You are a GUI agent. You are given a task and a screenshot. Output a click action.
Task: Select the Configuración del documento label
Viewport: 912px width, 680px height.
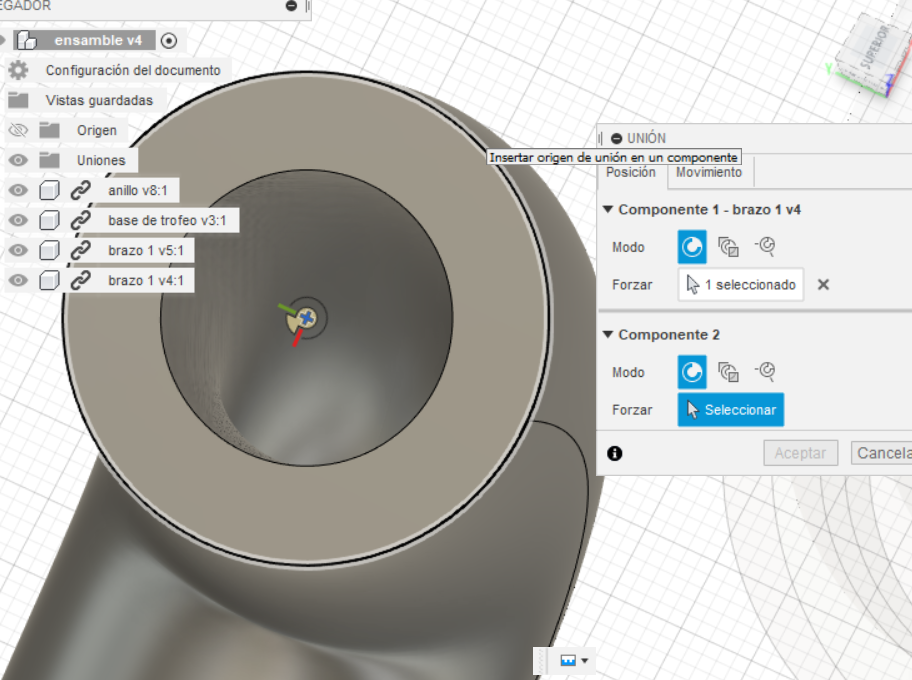(x=133, y=70)
